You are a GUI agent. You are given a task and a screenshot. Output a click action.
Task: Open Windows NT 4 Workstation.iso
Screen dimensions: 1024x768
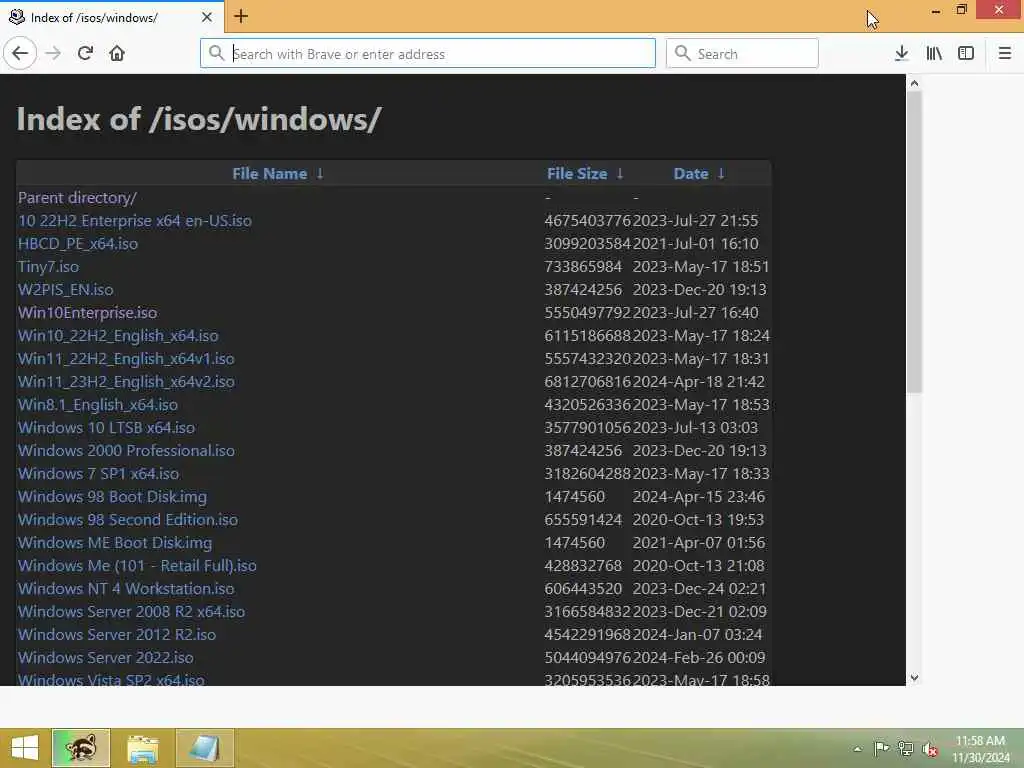click(x=126, y=588)
